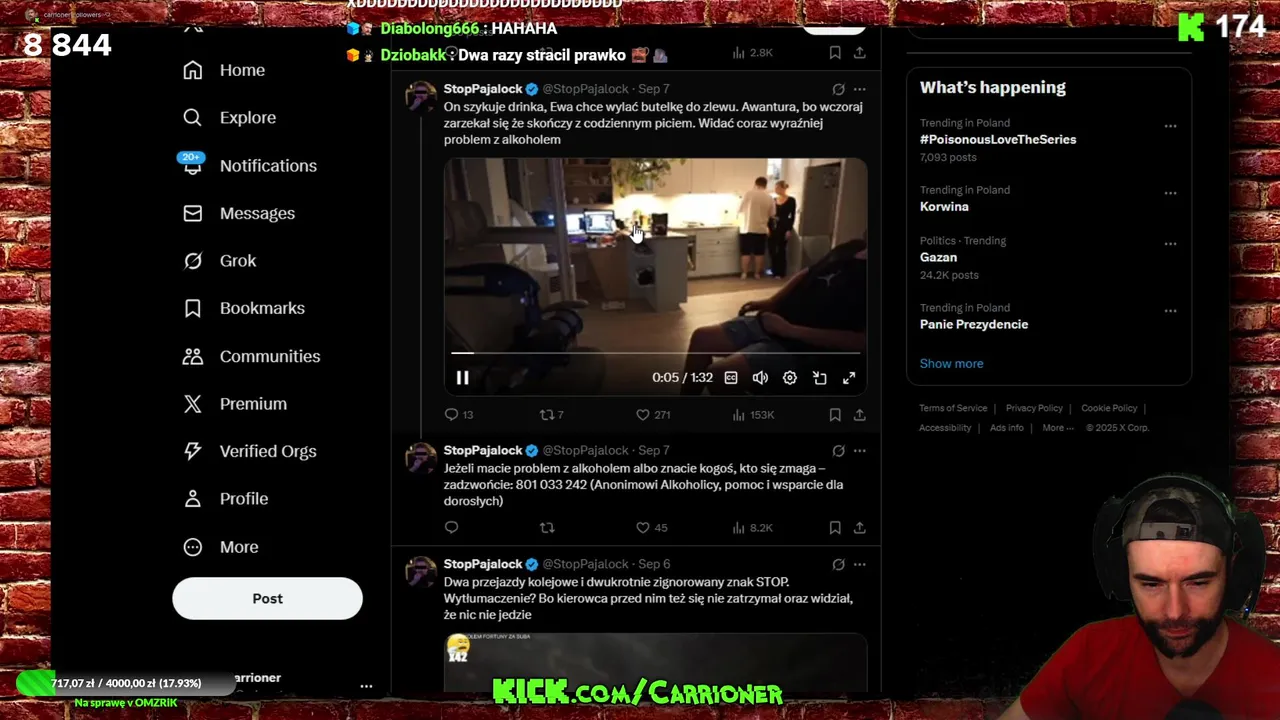The height and width of the screenshot is (720, 1280).
Task: Open Grok from the sidebar
Action: [x=219, y=261]
